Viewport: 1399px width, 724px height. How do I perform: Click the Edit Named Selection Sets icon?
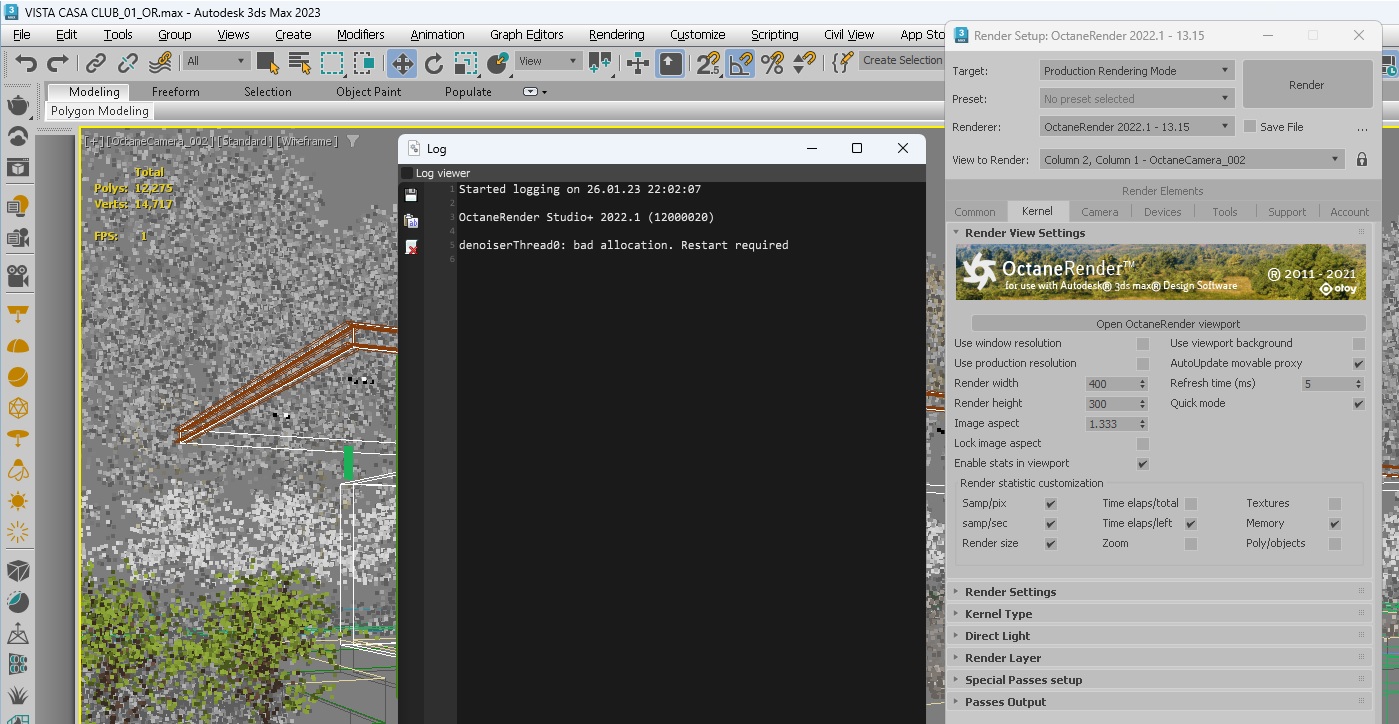(x=841, y=62)
